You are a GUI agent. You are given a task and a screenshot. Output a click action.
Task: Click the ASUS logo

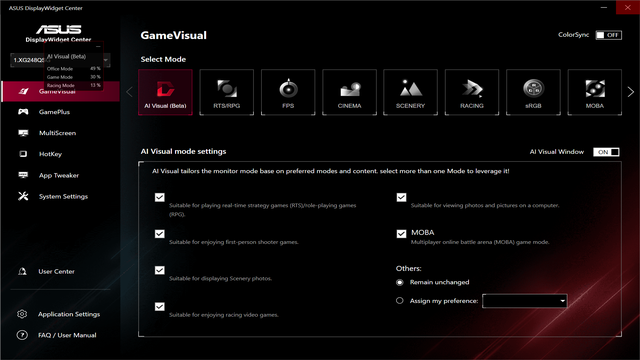pos(58,29)
